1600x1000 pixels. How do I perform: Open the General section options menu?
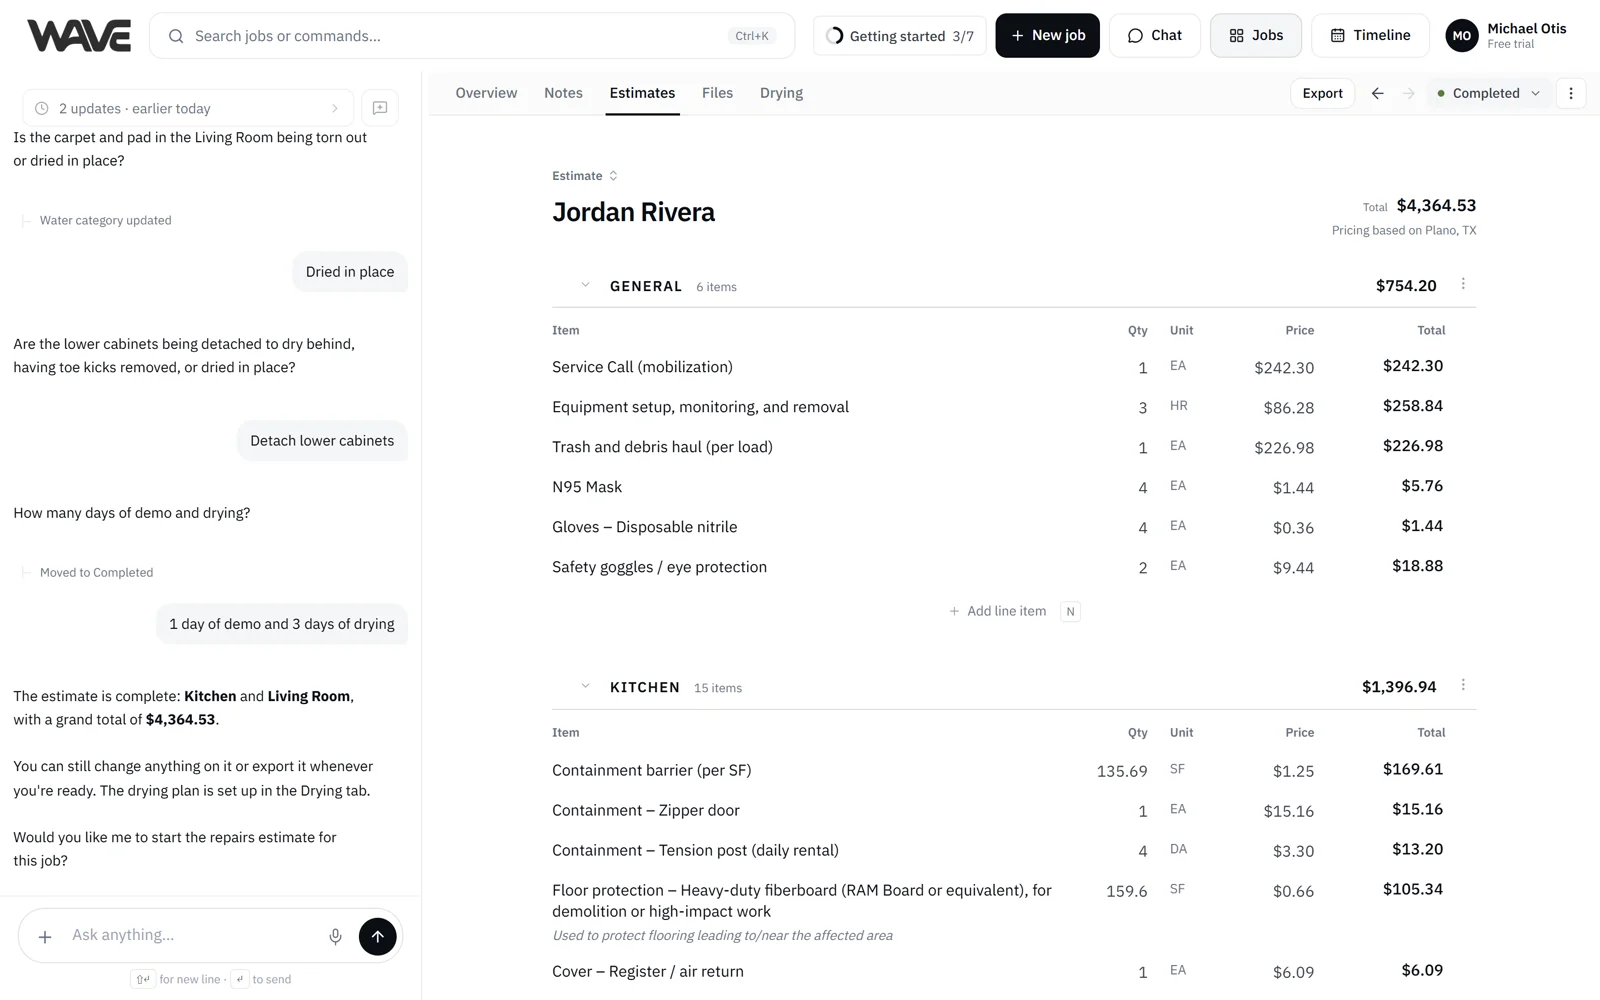[x=1463, y=284]
